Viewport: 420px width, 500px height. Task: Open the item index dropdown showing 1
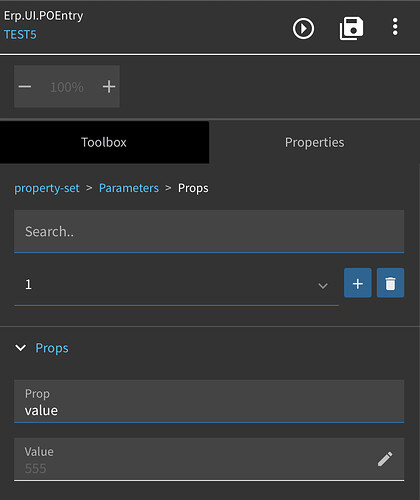coord(176,285)
